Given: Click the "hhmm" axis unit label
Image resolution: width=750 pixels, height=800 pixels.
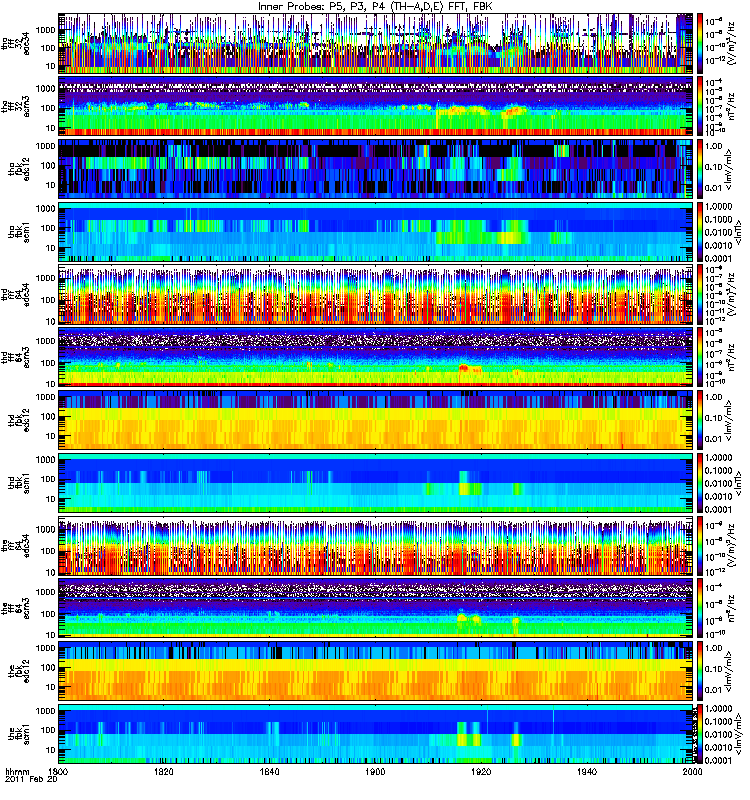Looking at the screenshot, I should point(17,771).
